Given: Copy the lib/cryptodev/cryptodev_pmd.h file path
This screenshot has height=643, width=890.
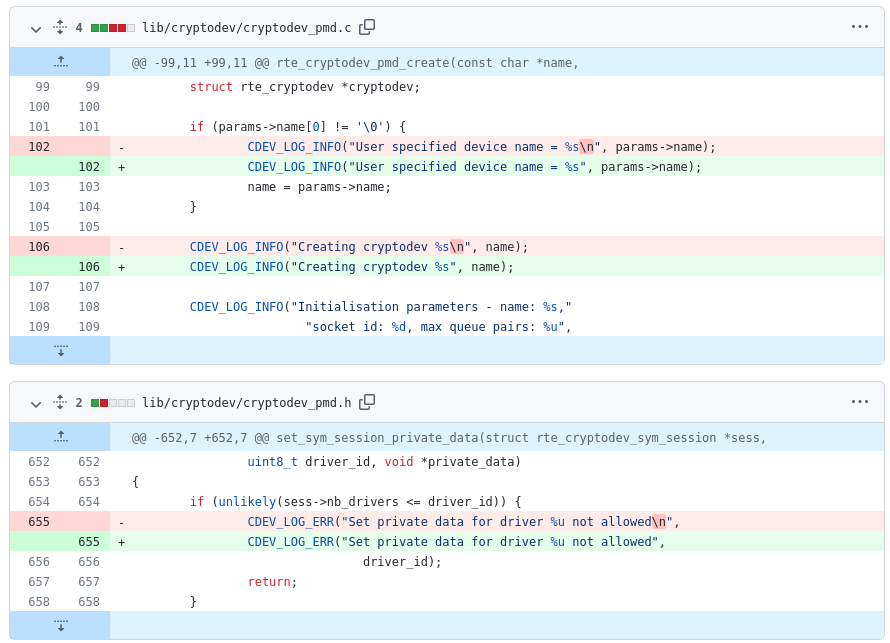Looking at the screenshot, I should (366, 402).
